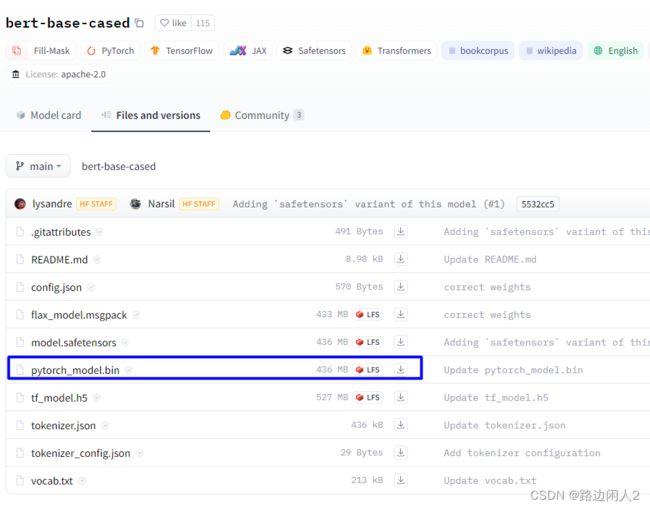Select the JAX library tag
This screenshot has height=508, width=650.
coord(248,51)
